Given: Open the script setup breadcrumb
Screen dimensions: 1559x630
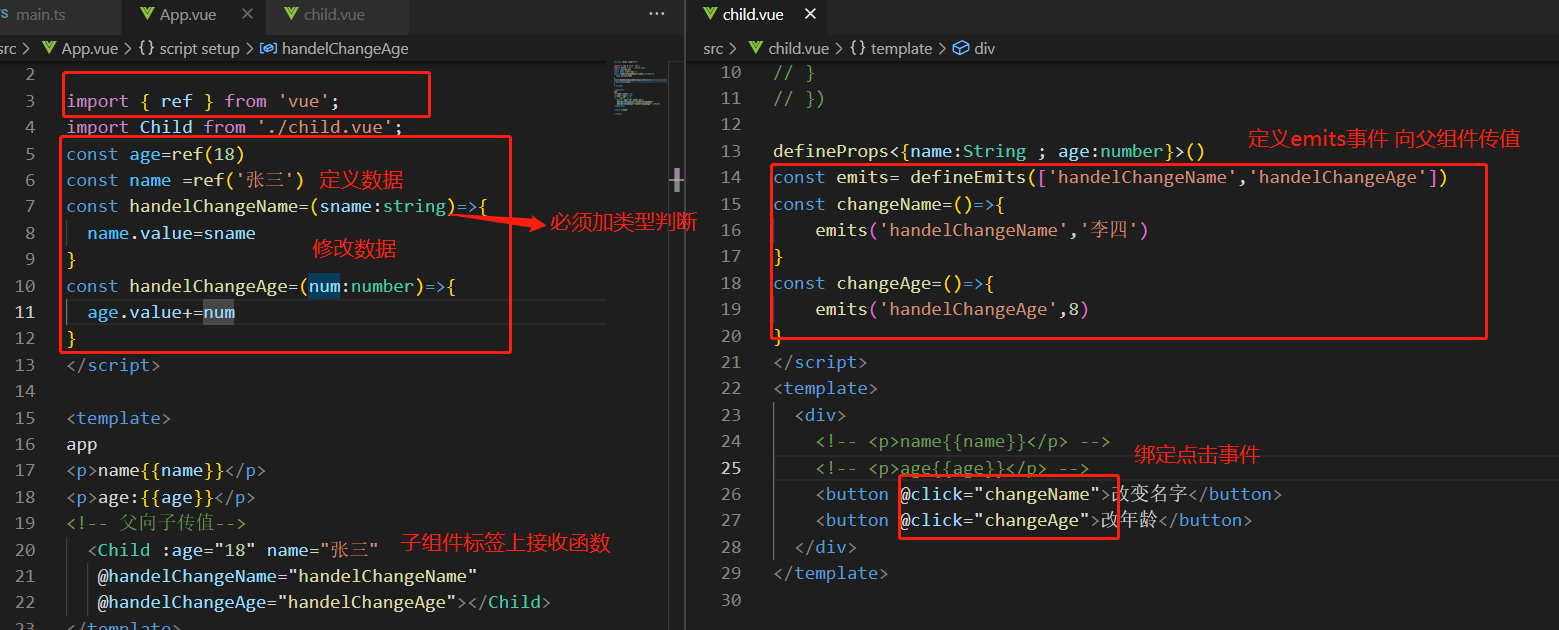Looking at the screenshot, I should pyautogui.click(x=200, y=48).
